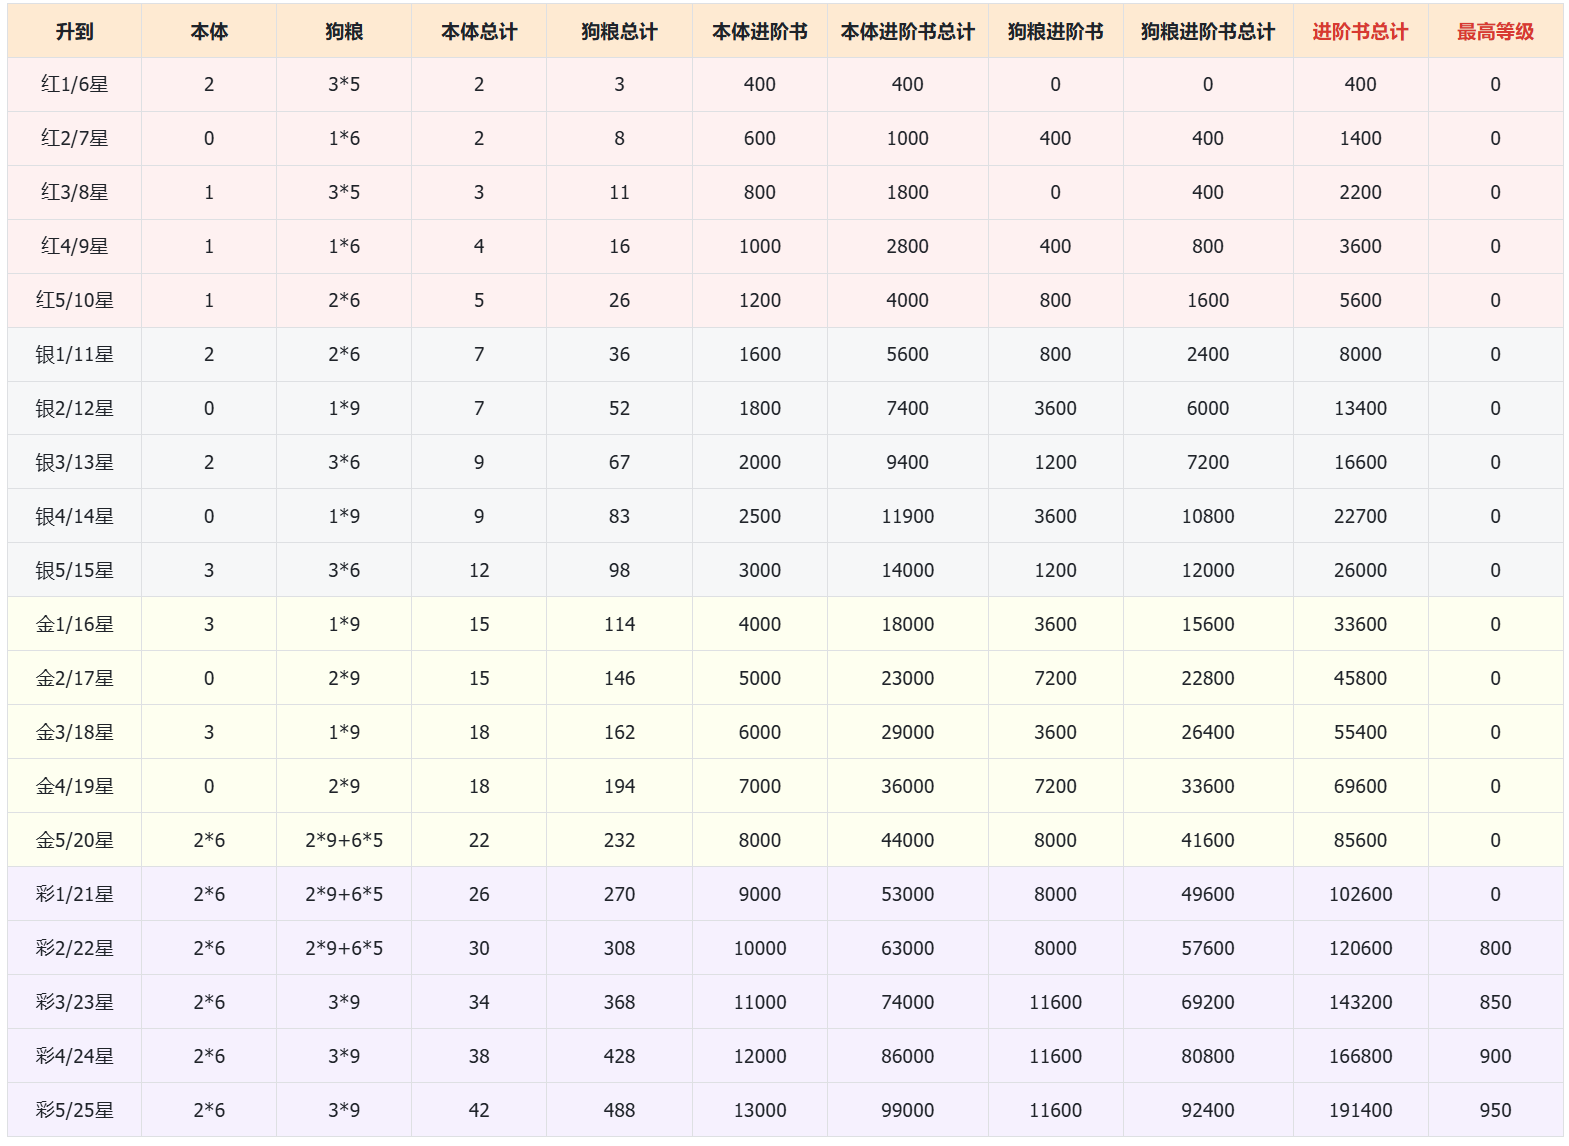Click the 850 max level cell
The image size is (1569, 1146).
[x=1495, y=1003]
